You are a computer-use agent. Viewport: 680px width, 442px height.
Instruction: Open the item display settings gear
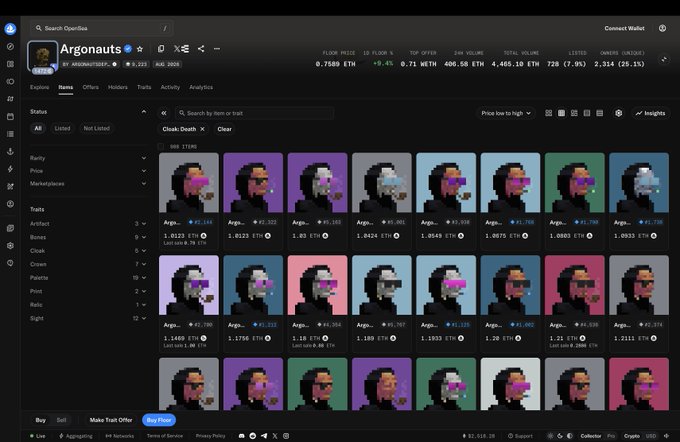618,113
